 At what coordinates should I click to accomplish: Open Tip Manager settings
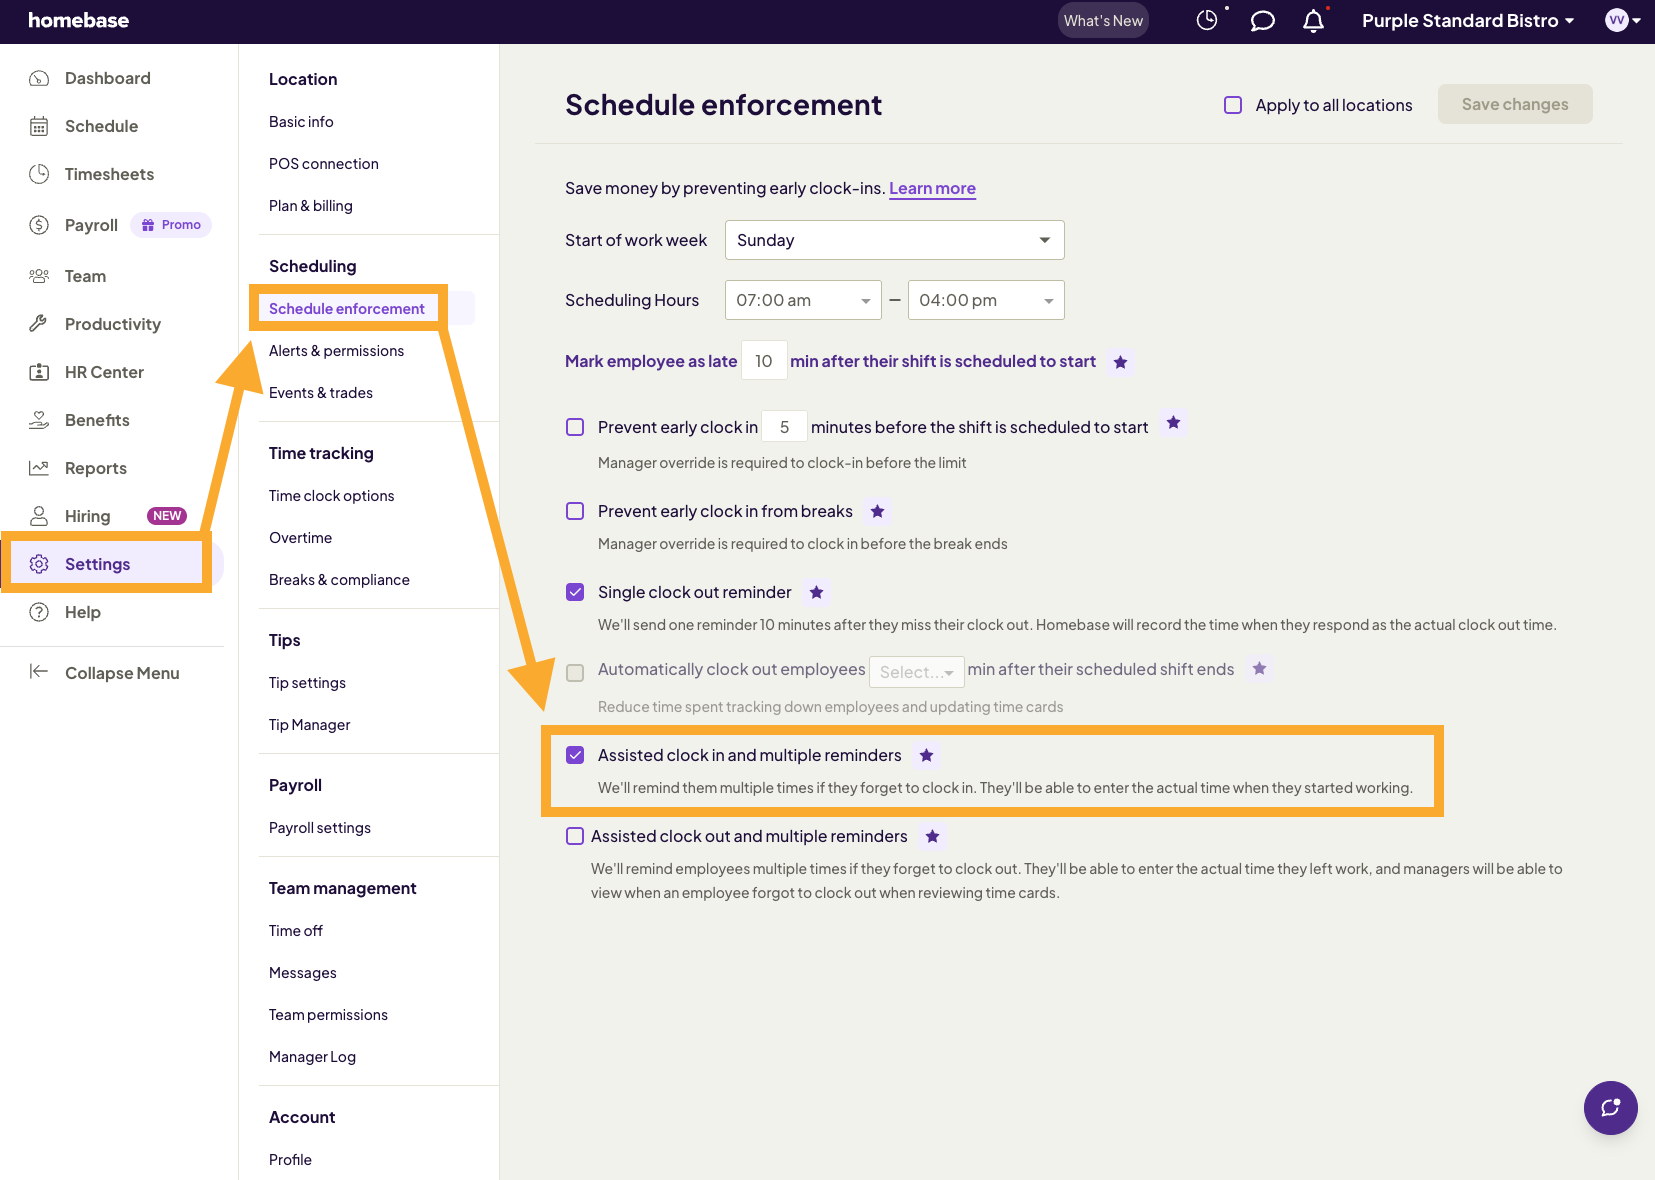coord(309,725)
